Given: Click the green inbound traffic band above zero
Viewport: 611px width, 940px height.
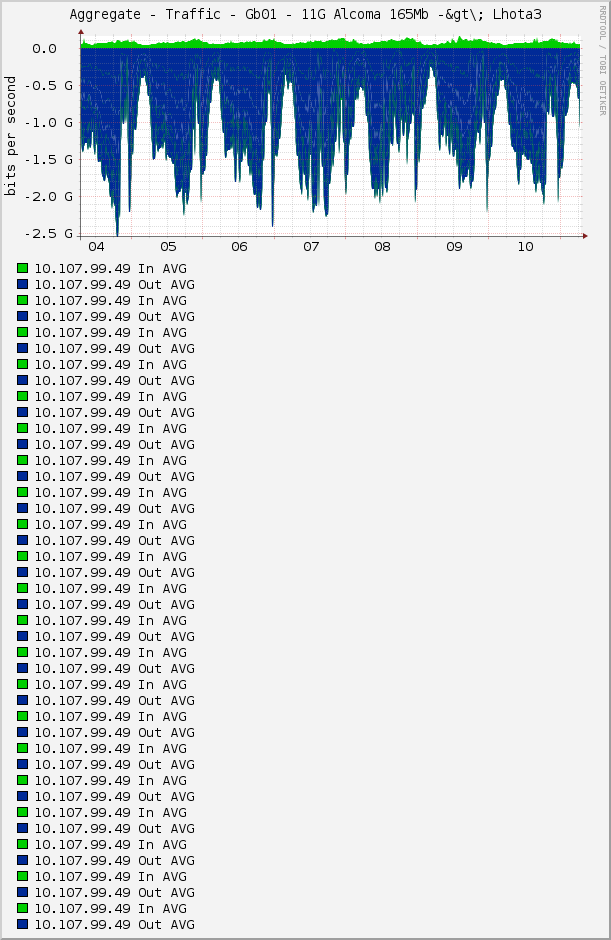Looking at the screenshot, I should click(330, 44).
